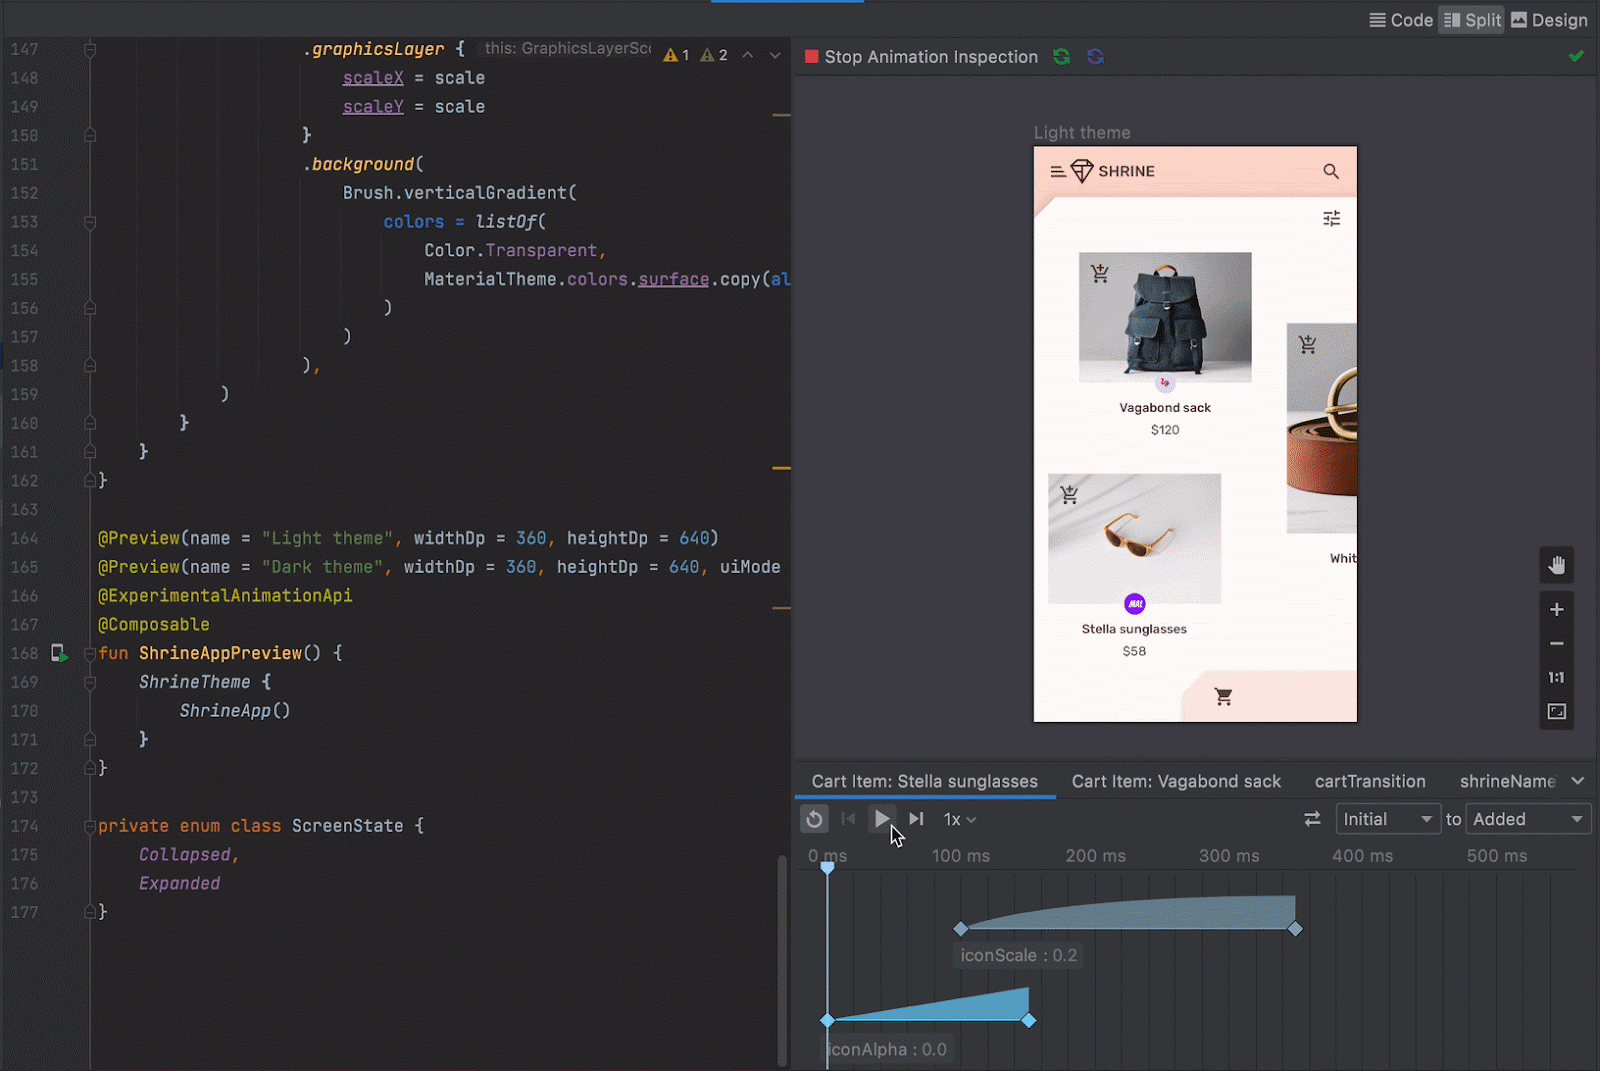Run ShrineAppPreview from the gutter icon
Image resolution: width=1600 pixels, height=1071 pixels.
click(60, 653)
